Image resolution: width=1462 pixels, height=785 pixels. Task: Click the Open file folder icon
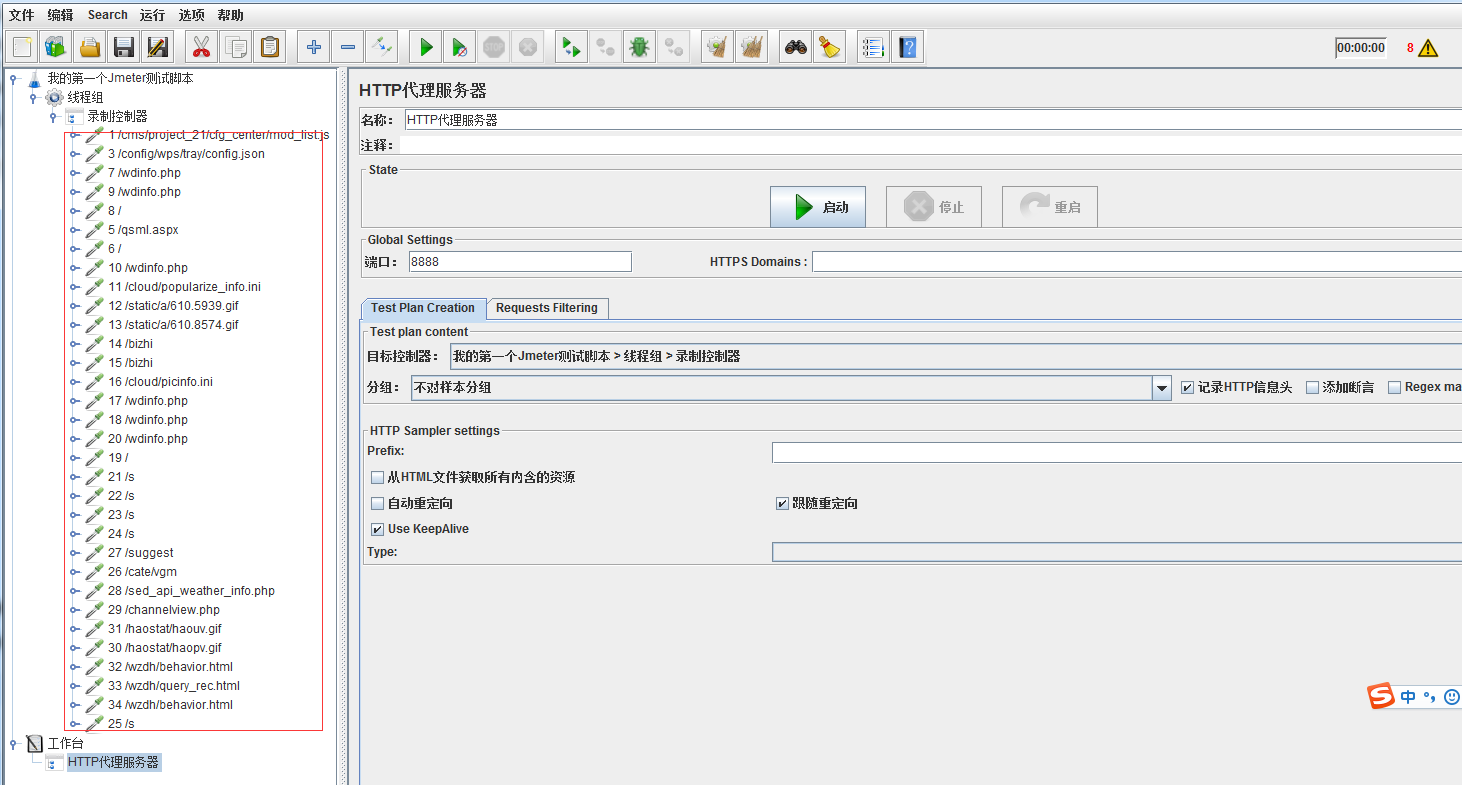point(90,46)
